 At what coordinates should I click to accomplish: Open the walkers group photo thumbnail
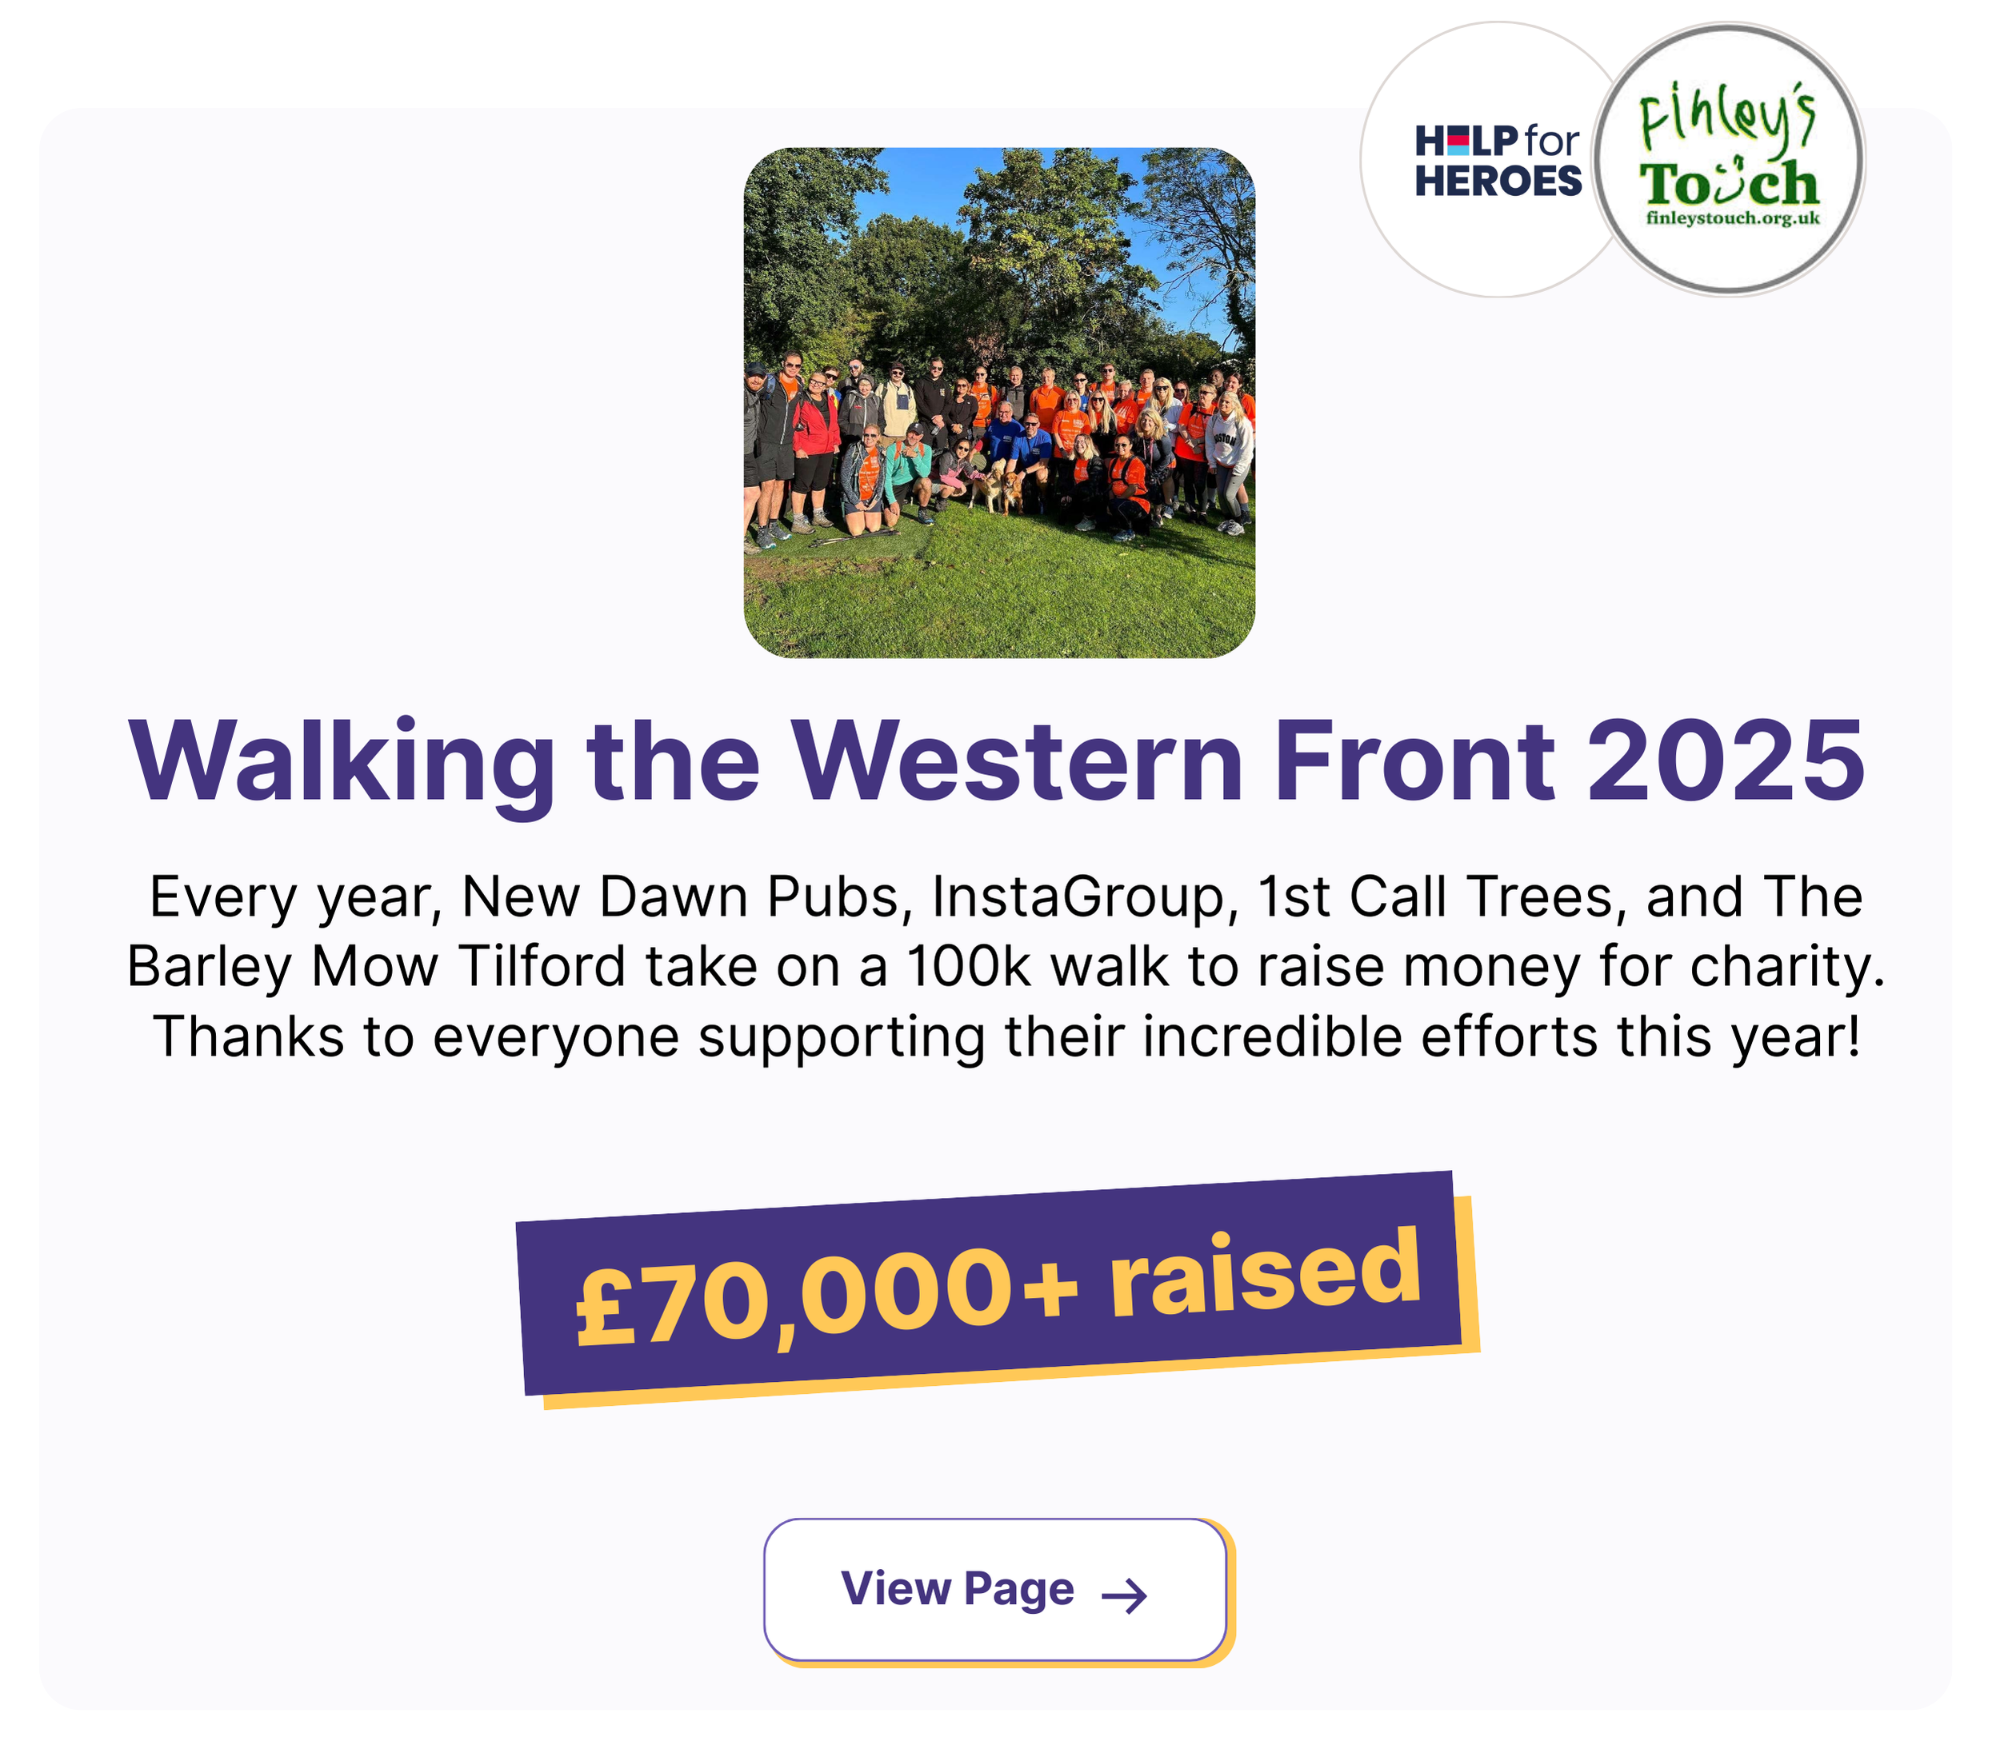tap(999, 402)
